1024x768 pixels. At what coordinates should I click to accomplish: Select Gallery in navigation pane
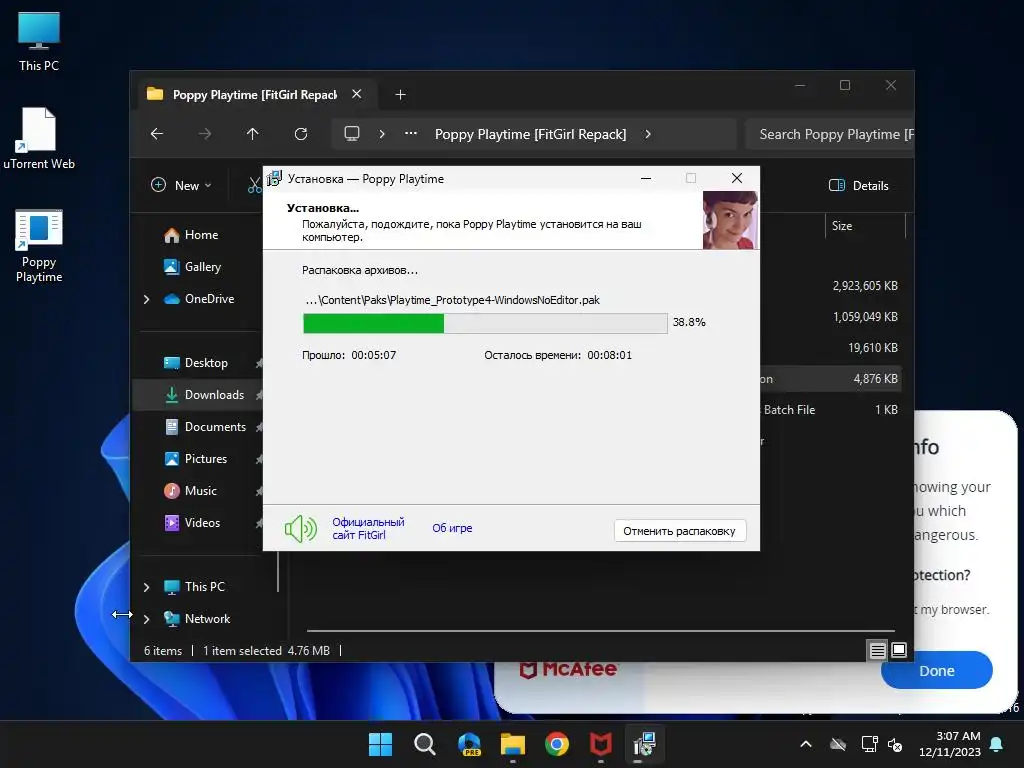(x=192, y=267)
